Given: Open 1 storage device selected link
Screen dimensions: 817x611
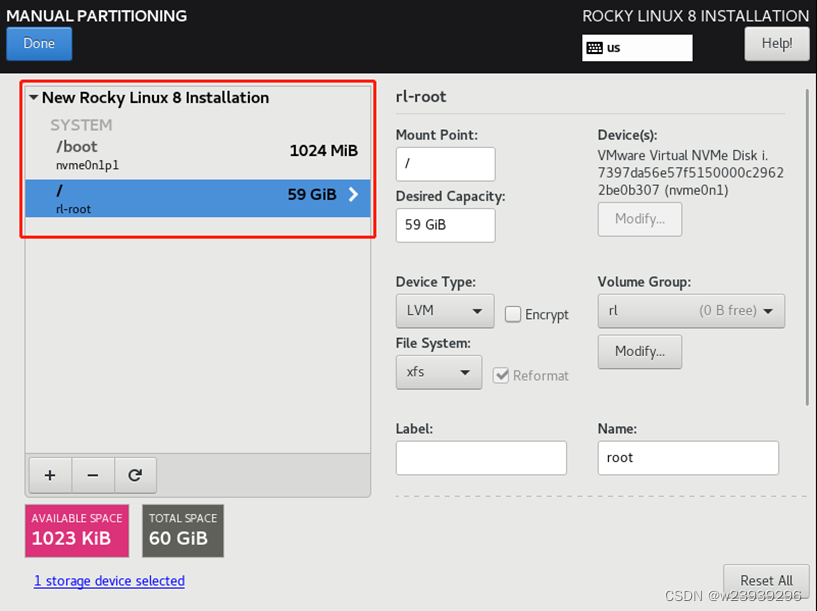Looking at the screenshot, I should (x=109, y=581).
